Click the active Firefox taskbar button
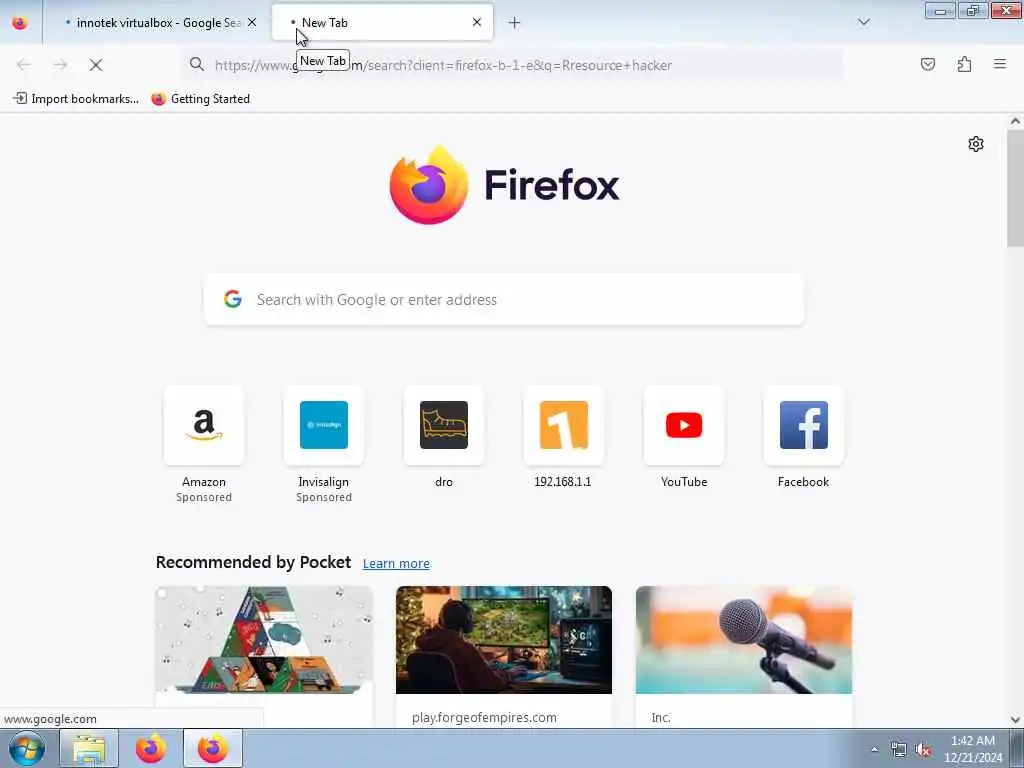Image resolution: width=1024 pixels, height=768 pixels. click(x=213, y=748)
